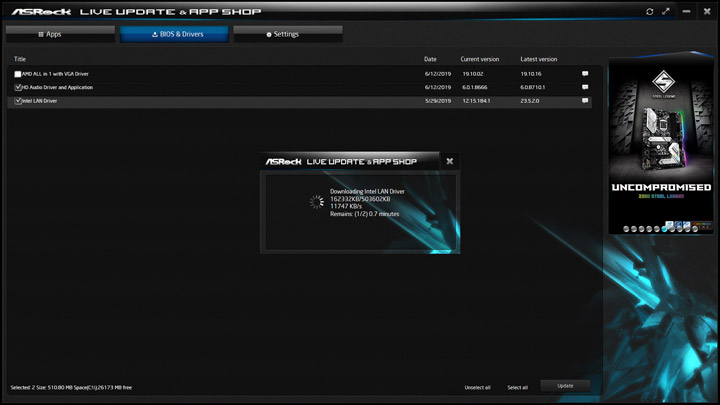Viewport: 720px width, 405px height.
Task: Select the HD Audio Driver and Application title
Action: 57,87
